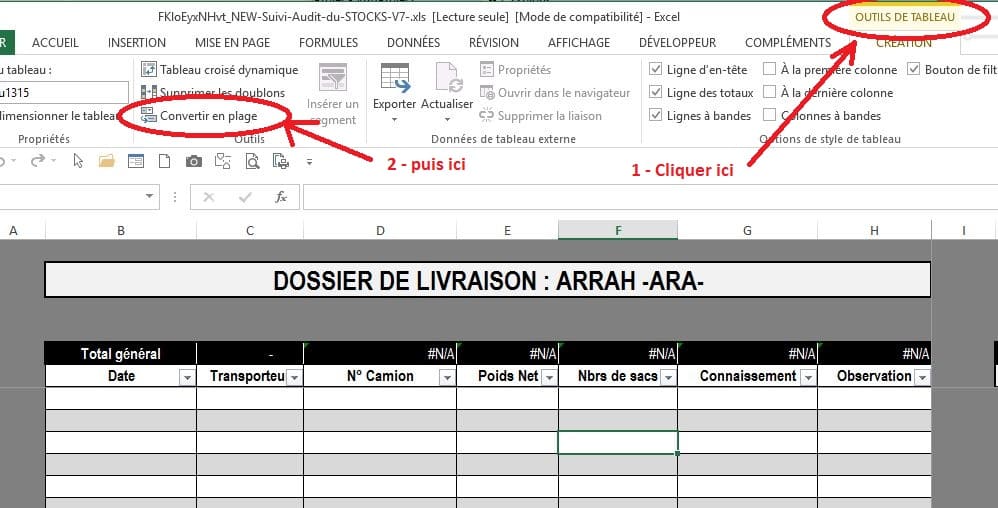Open print preview magnifier icon
998x508 pixels.
tap(253, 162)
